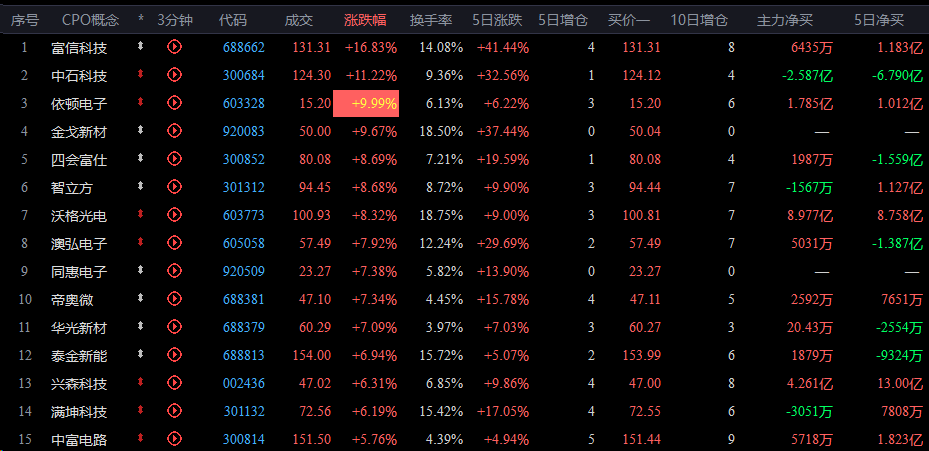
Task: Sort by the 换手率 column header
Action: coord(431,20)
